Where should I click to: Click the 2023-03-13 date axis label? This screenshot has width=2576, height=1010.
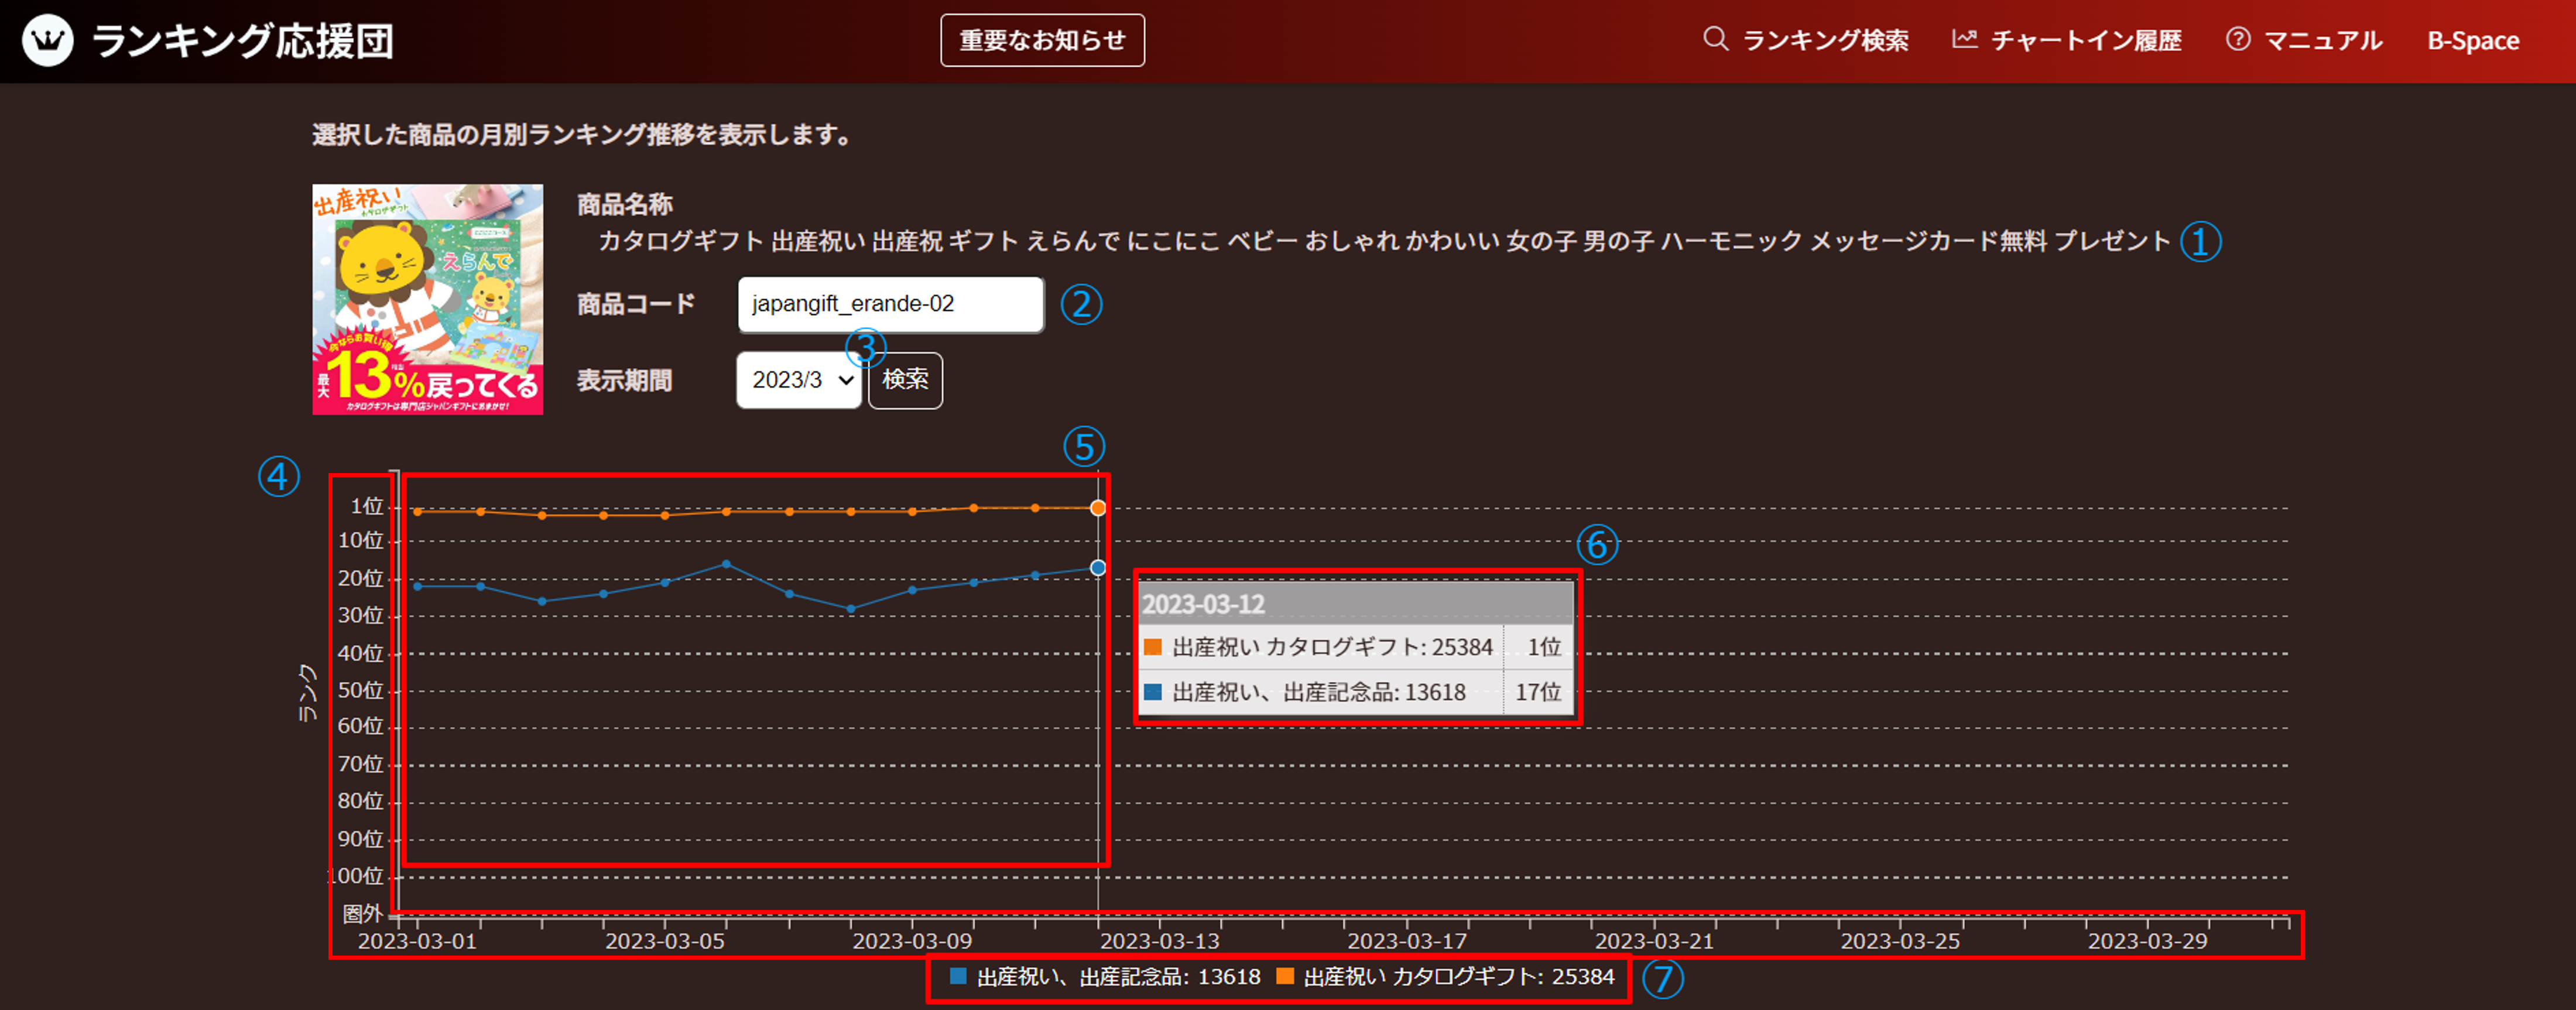[x=1159, y=941]
